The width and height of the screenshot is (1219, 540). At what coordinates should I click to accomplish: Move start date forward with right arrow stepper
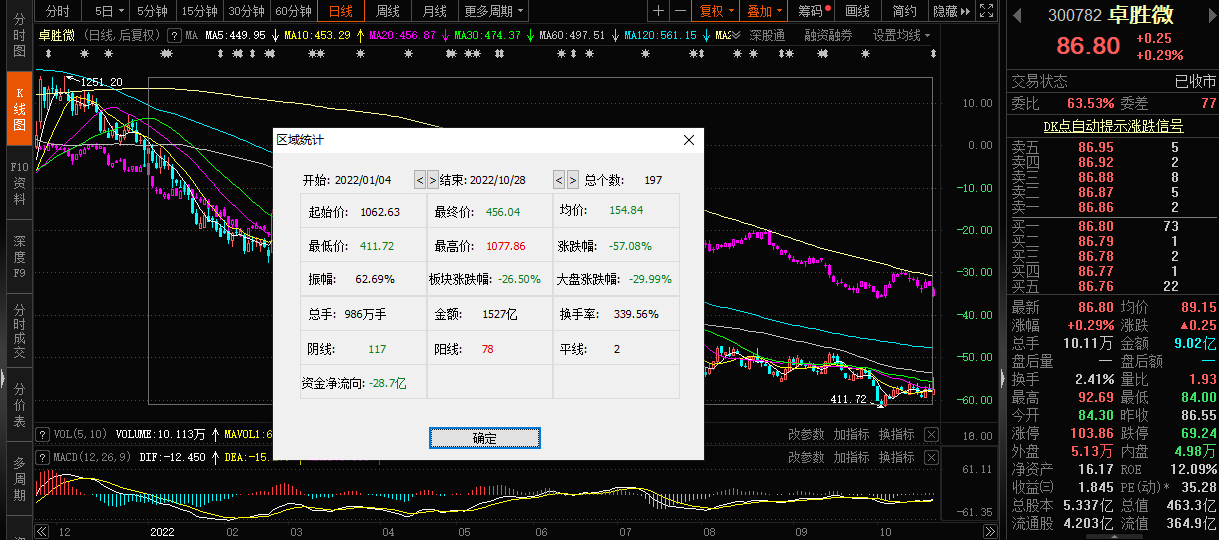[433, 180]
